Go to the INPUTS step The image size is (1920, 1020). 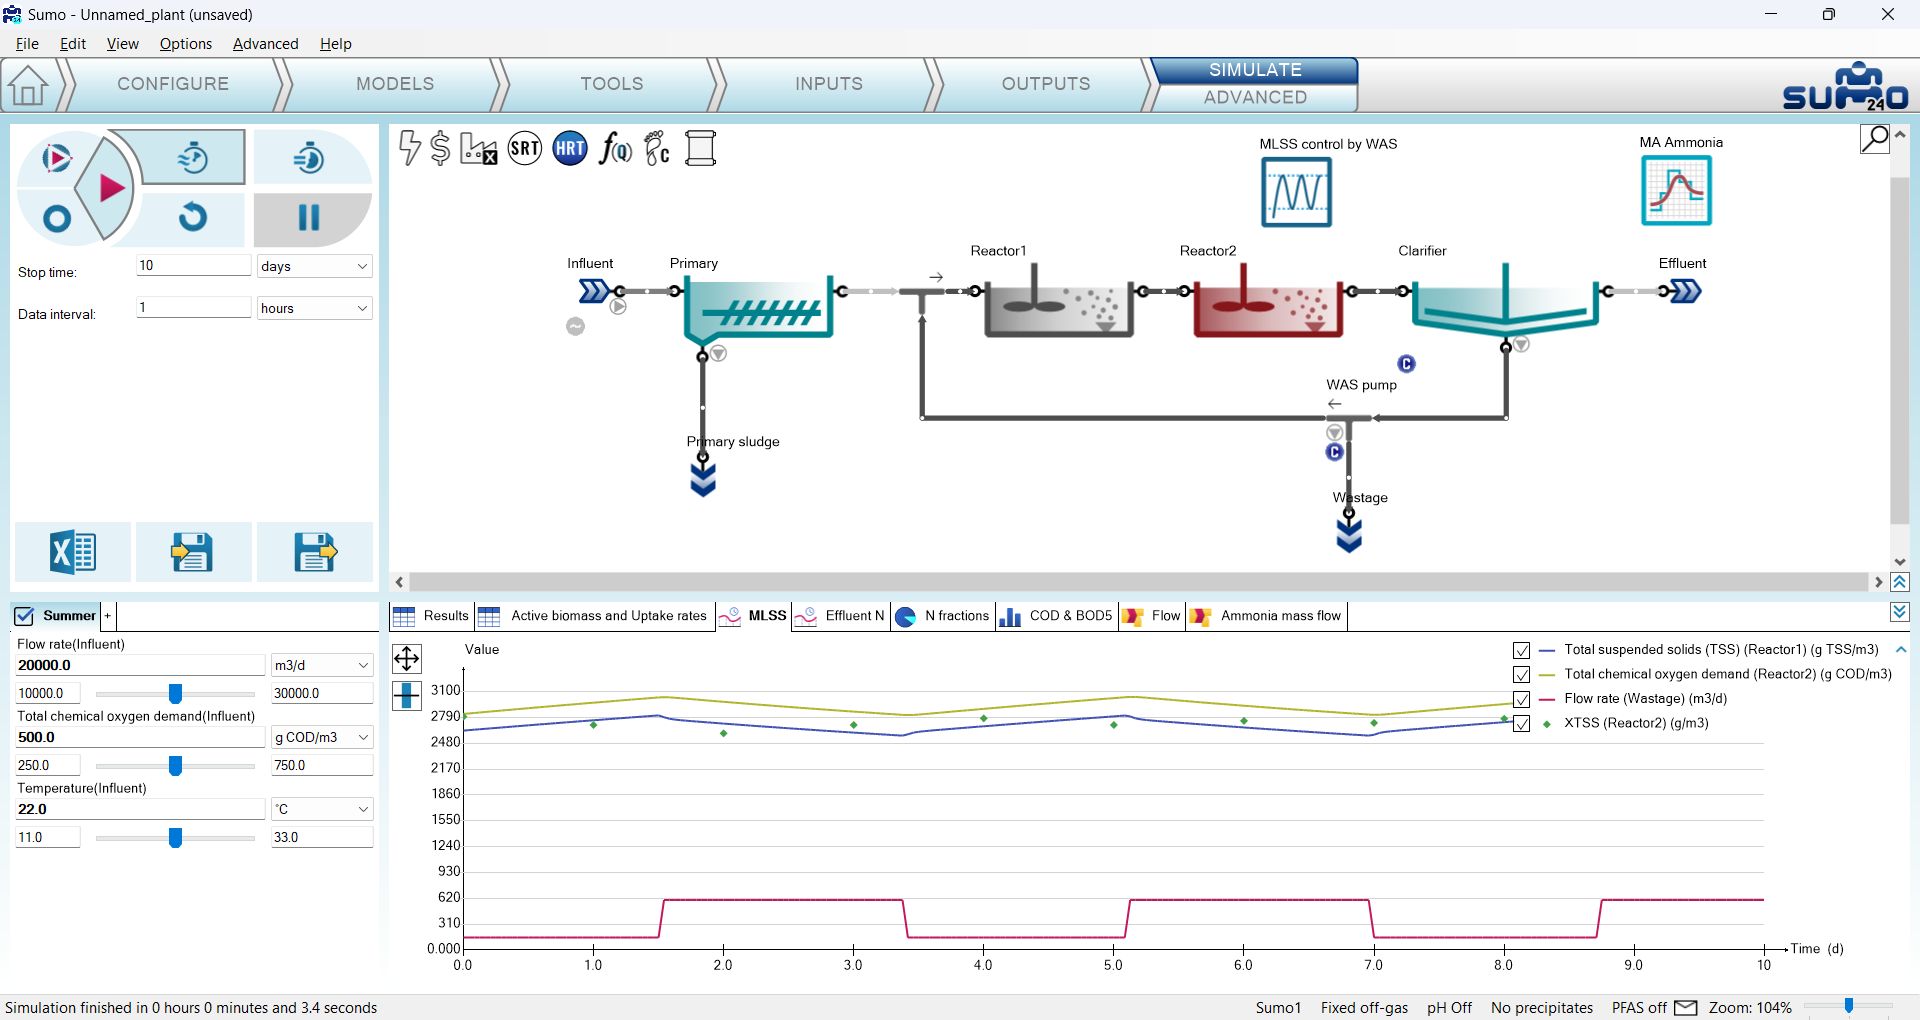point(829,84)
